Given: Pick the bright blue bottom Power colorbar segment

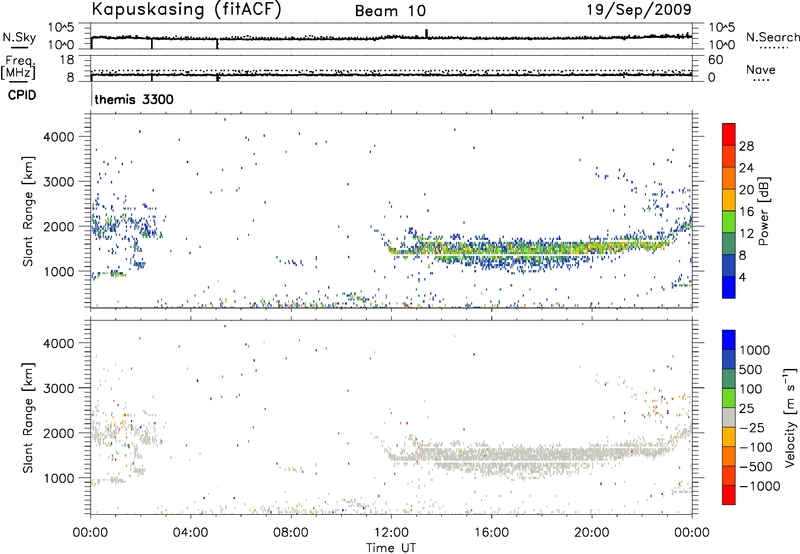Looking at the screenshot, I should 729,287.
